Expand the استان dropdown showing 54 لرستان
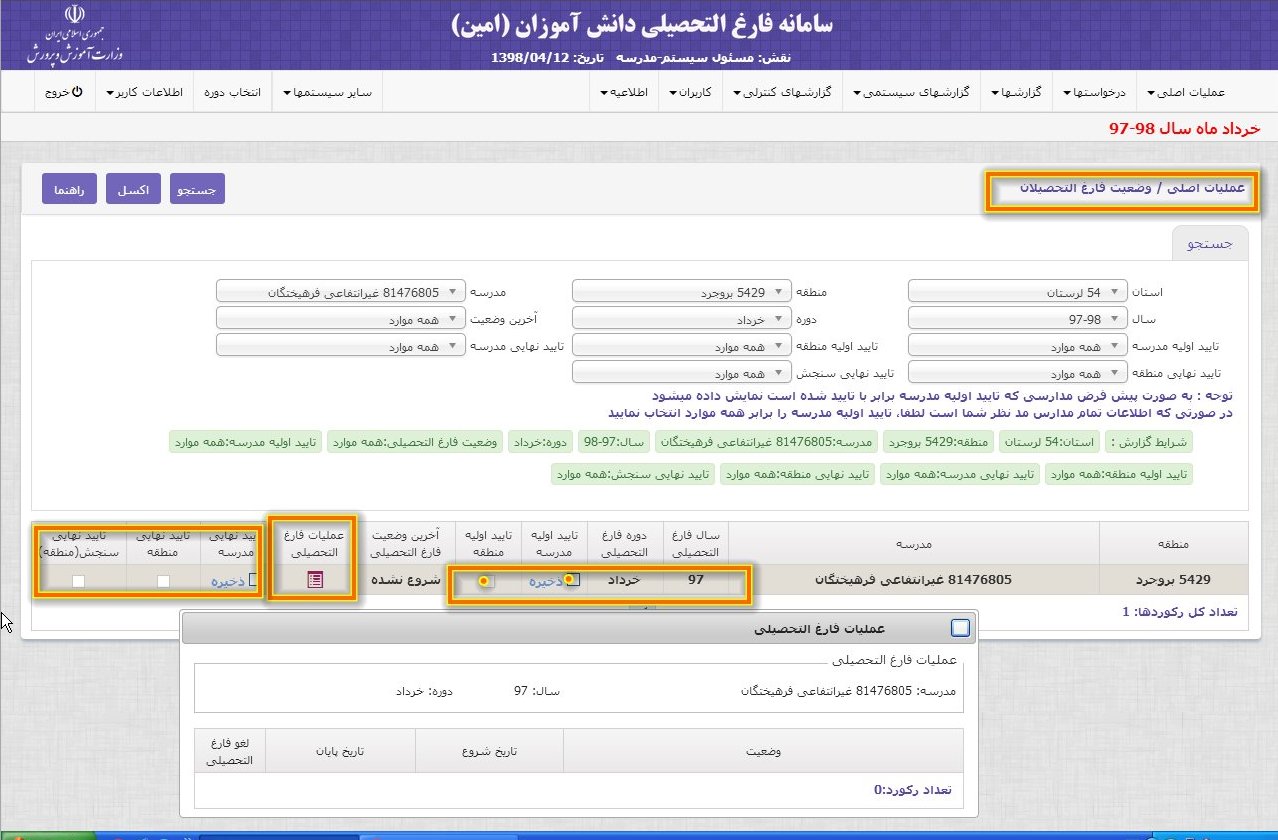1278x840 pixels. tap(1018, 292)
